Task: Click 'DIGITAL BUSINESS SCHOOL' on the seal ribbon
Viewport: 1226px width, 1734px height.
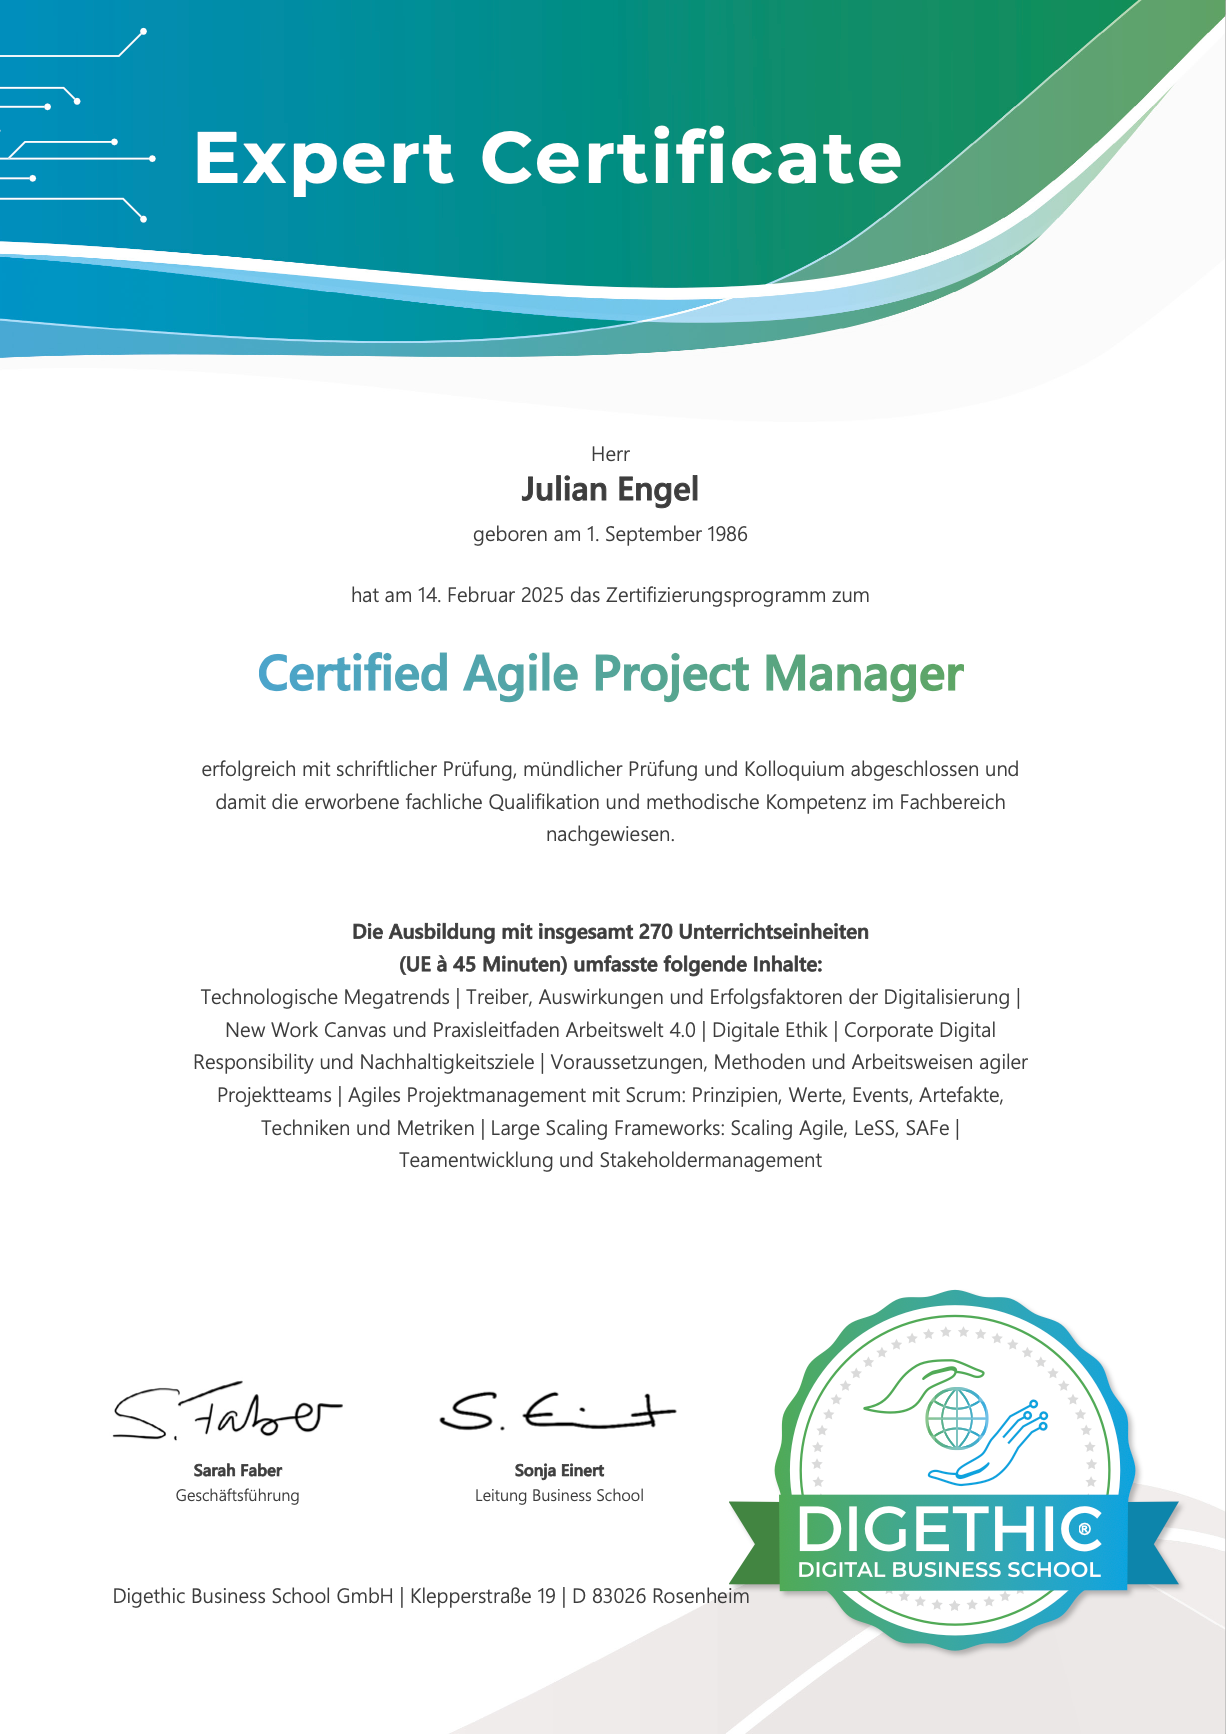Action: [949, 1570]
